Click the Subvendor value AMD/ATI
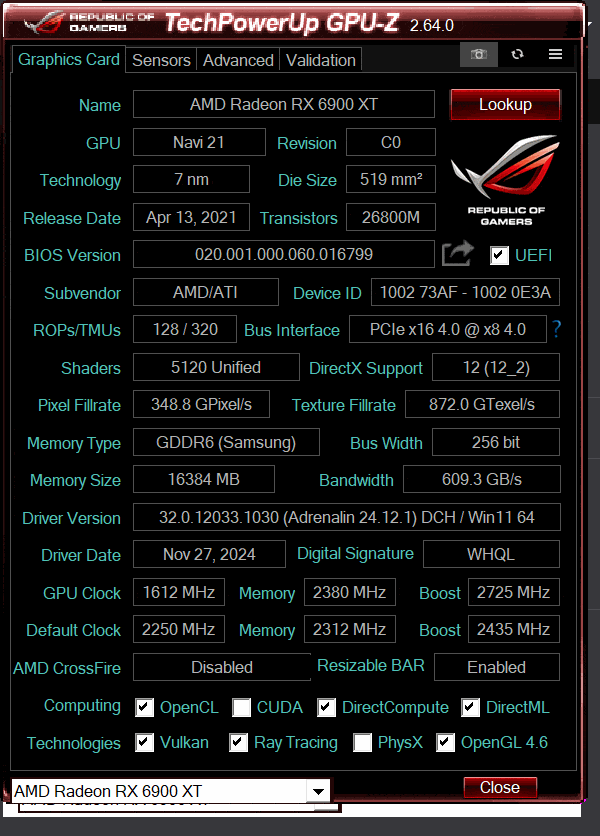 pyautogui.click(x=206, y=292)
